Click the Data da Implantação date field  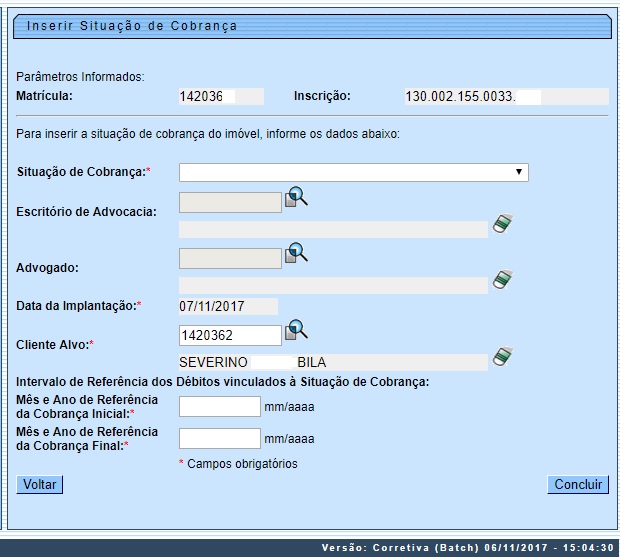[228, 306]
